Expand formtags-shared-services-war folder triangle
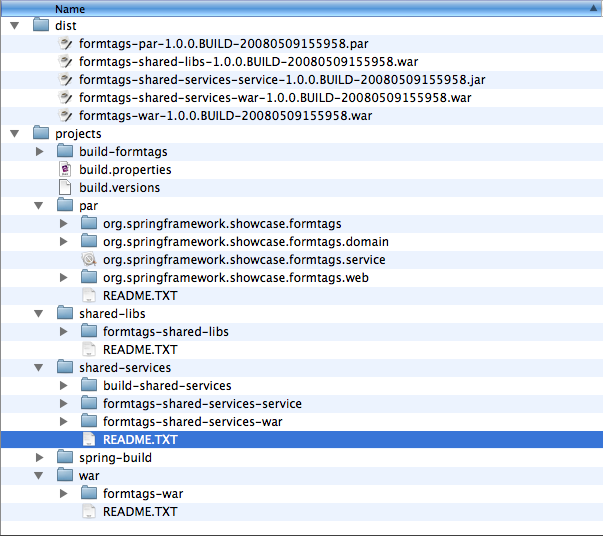 (x=63, y=421)
